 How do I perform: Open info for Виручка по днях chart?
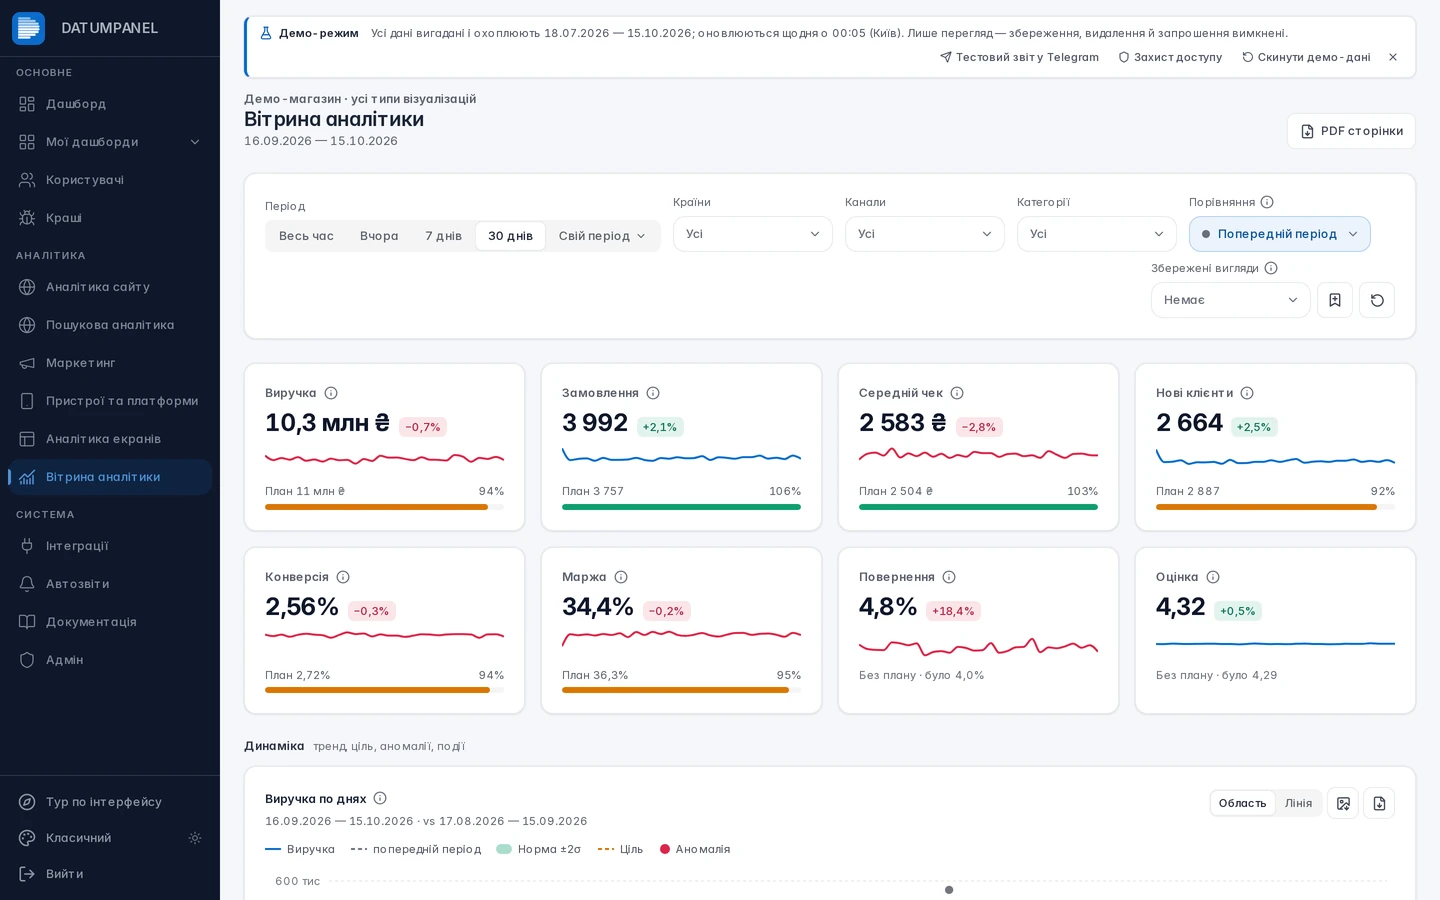point(380,798)
